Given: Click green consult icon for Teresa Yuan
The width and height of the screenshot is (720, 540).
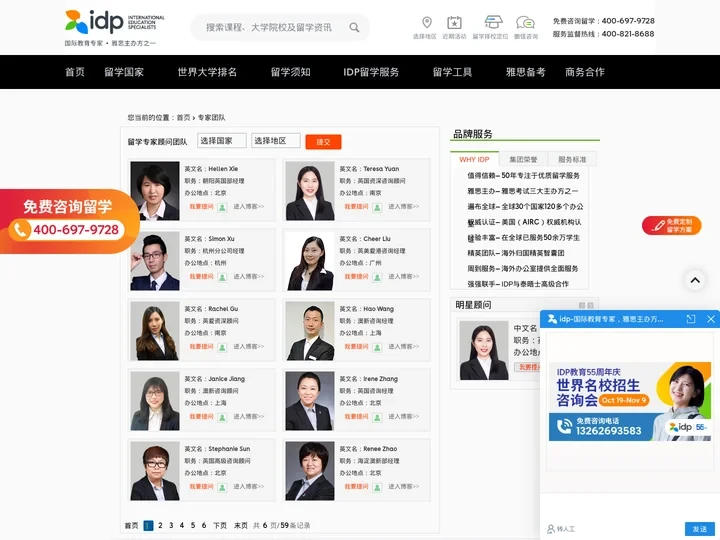Looking at the screenshot, I should point(377,208).
